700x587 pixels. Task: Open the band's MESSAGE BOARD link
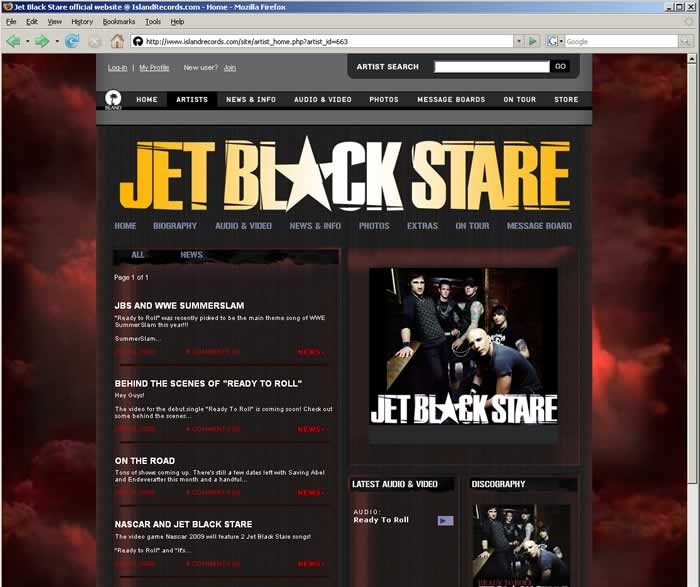(x=539, y=226)
